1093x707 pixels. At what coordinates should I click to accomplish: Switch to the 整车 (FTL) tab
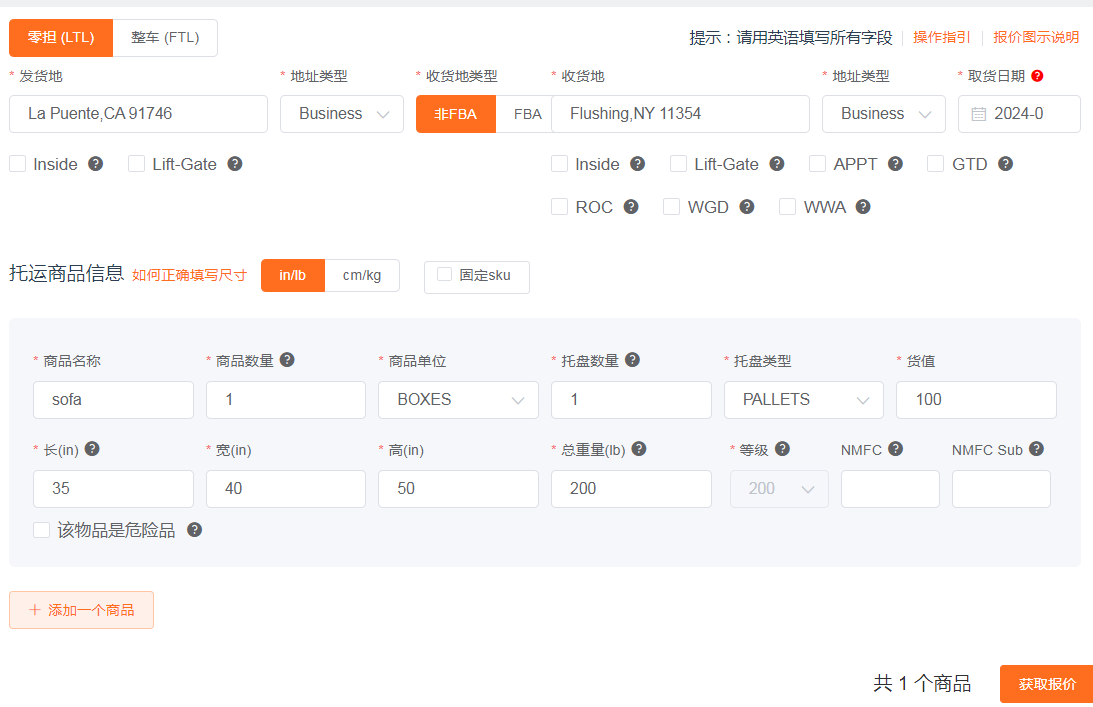(x=165, y=38)
